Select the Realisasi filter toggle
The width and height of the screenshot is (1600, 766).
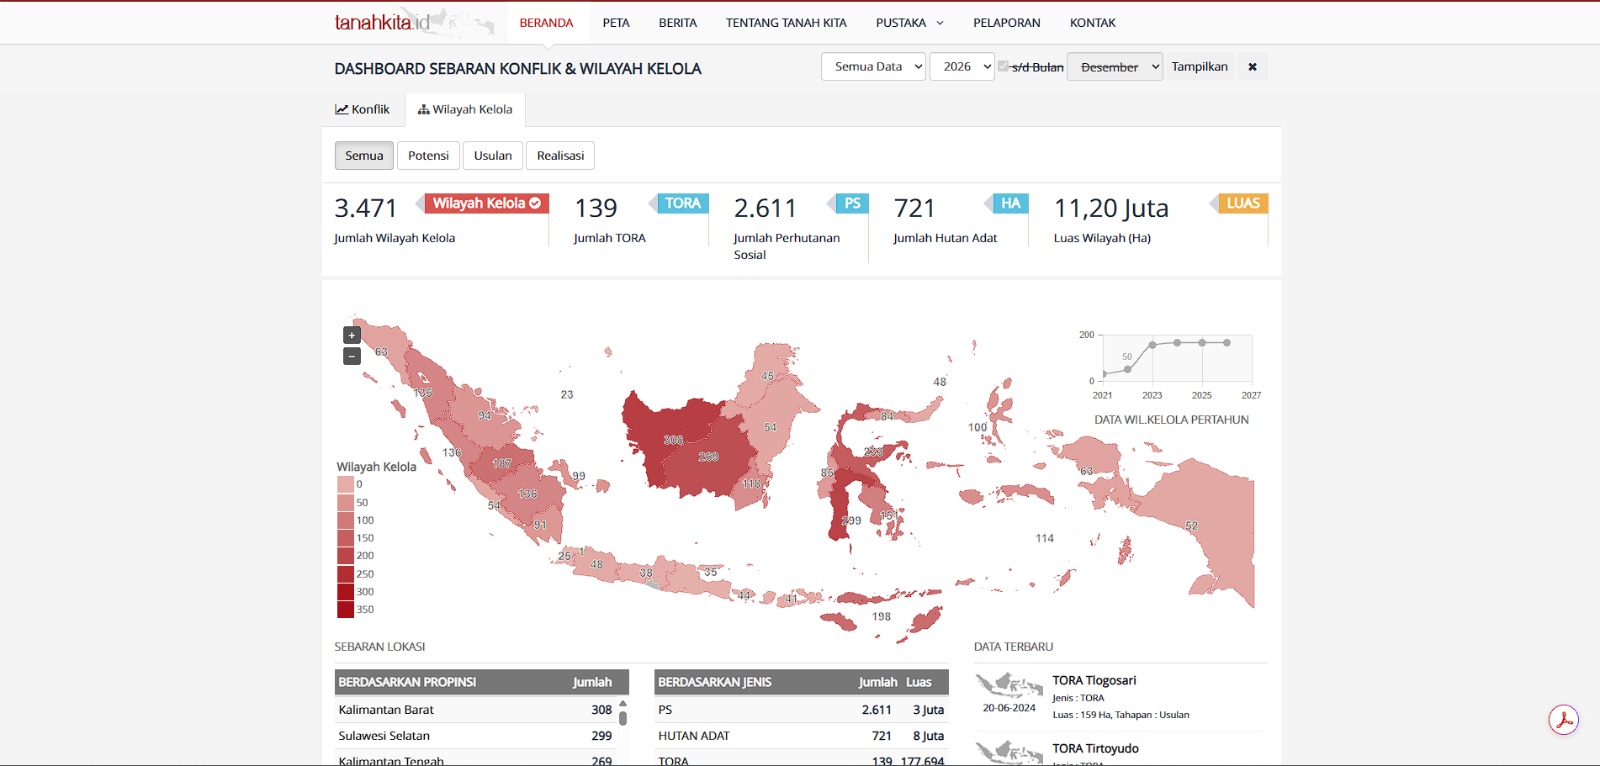(560, 155)
